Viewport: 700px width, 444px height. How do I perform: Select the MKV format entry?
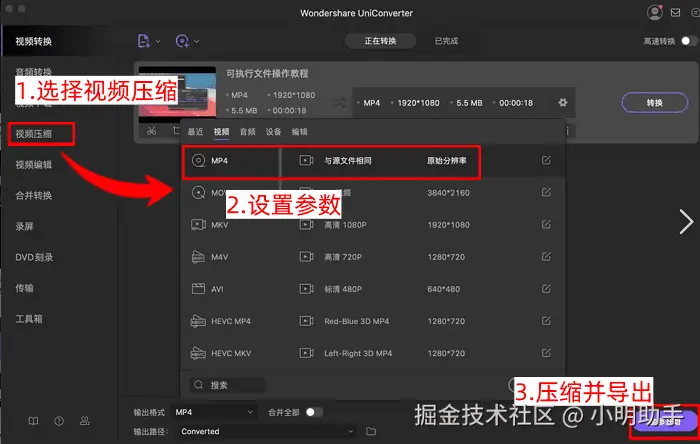pos(231,224)
